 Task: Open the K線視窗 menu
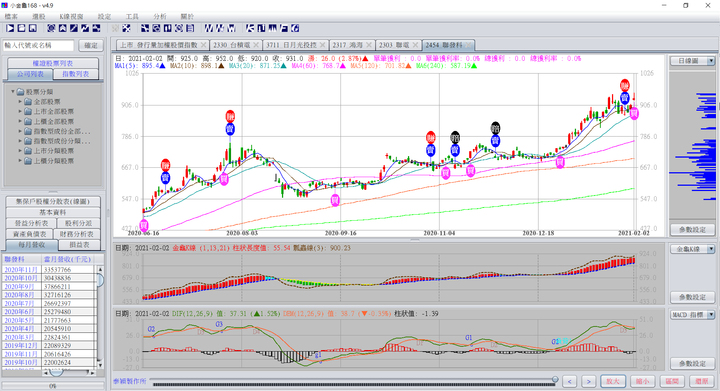[71, 17]
